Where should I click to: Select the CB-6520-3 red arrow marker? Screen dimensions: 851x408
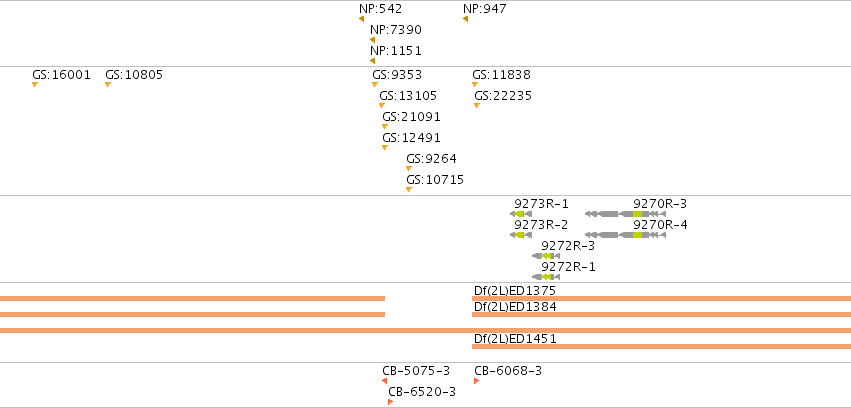click(x=391, y=402)
